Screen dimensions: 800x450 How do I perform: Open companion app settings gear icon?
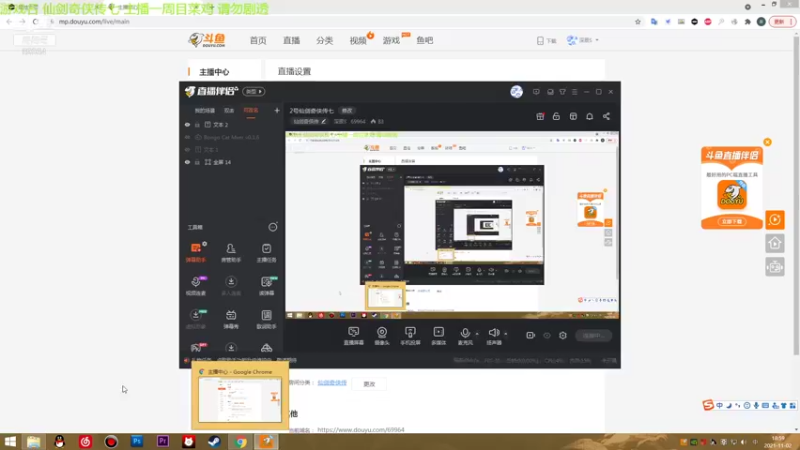563,335
